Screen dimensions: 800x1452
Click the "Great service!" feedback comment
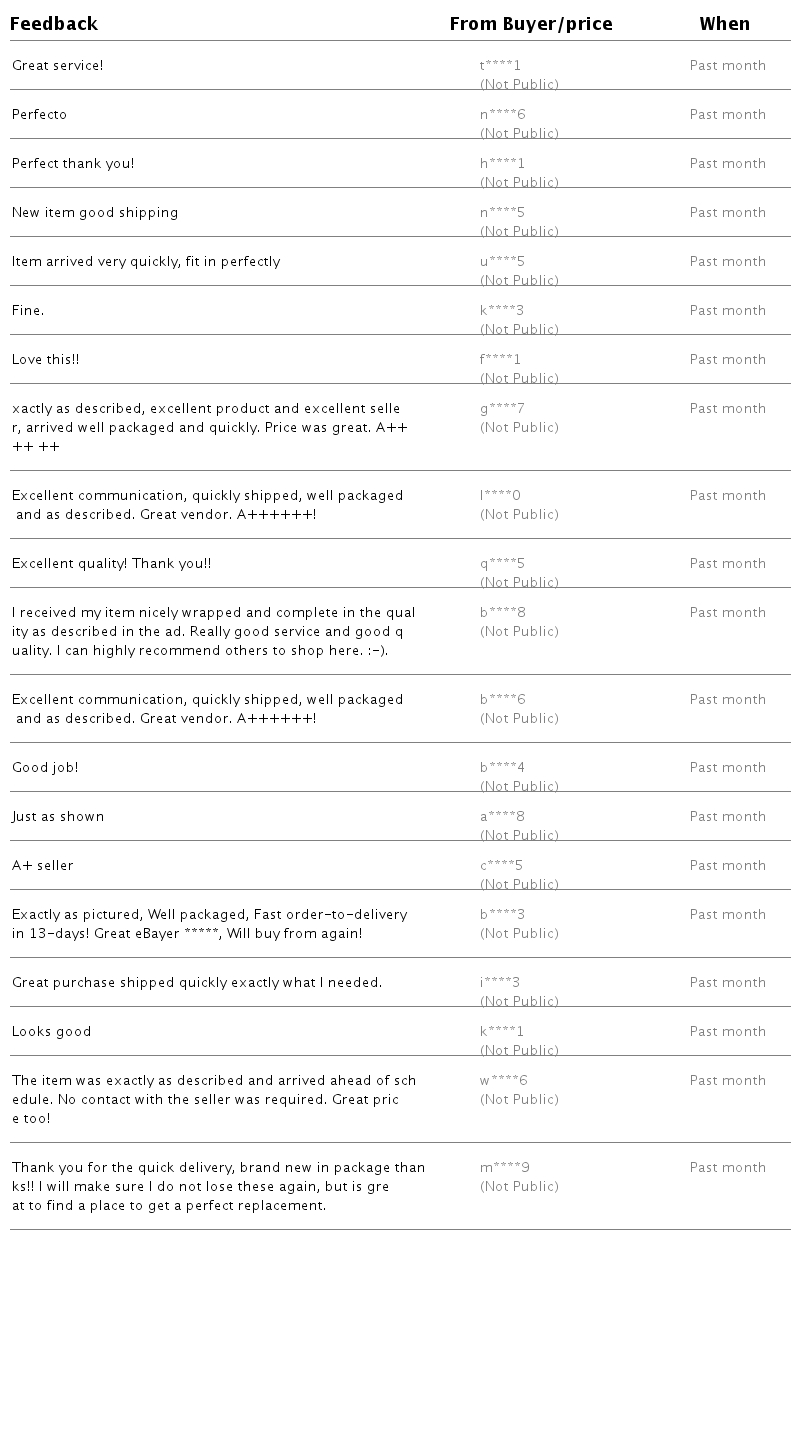[58, 66]
